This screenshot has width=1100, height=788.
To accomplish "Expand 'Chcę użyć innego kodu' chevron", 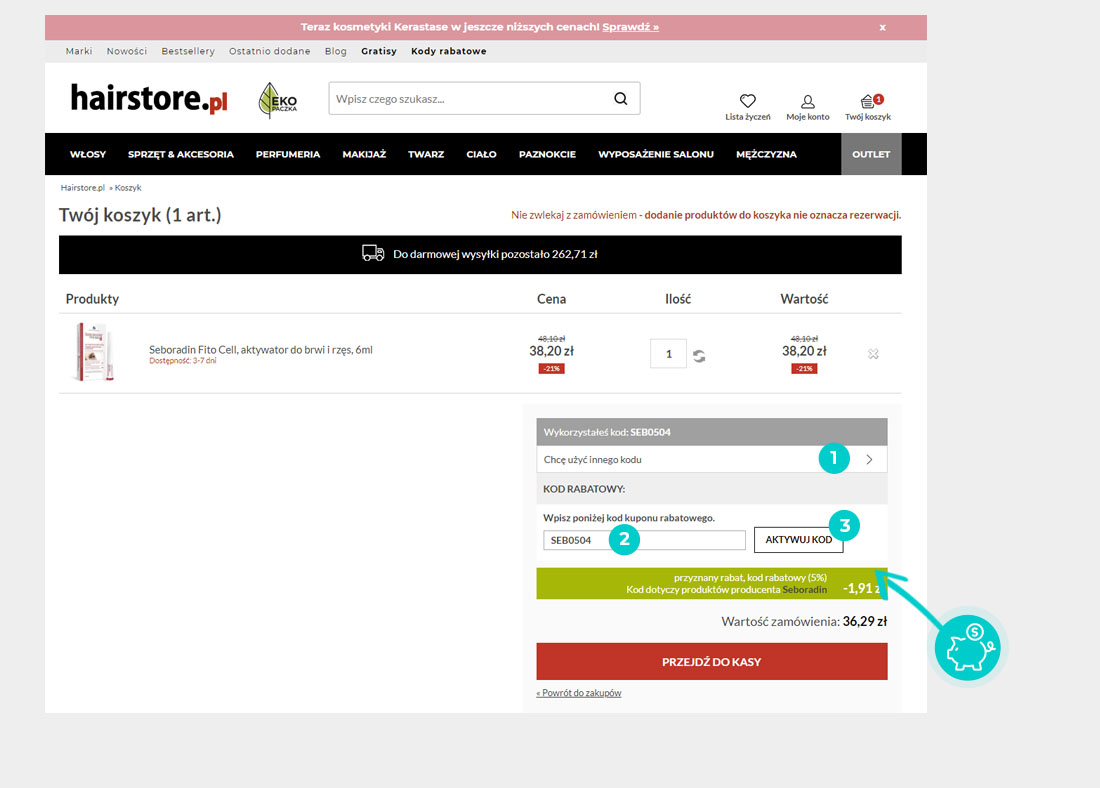I will pos(869,459).
